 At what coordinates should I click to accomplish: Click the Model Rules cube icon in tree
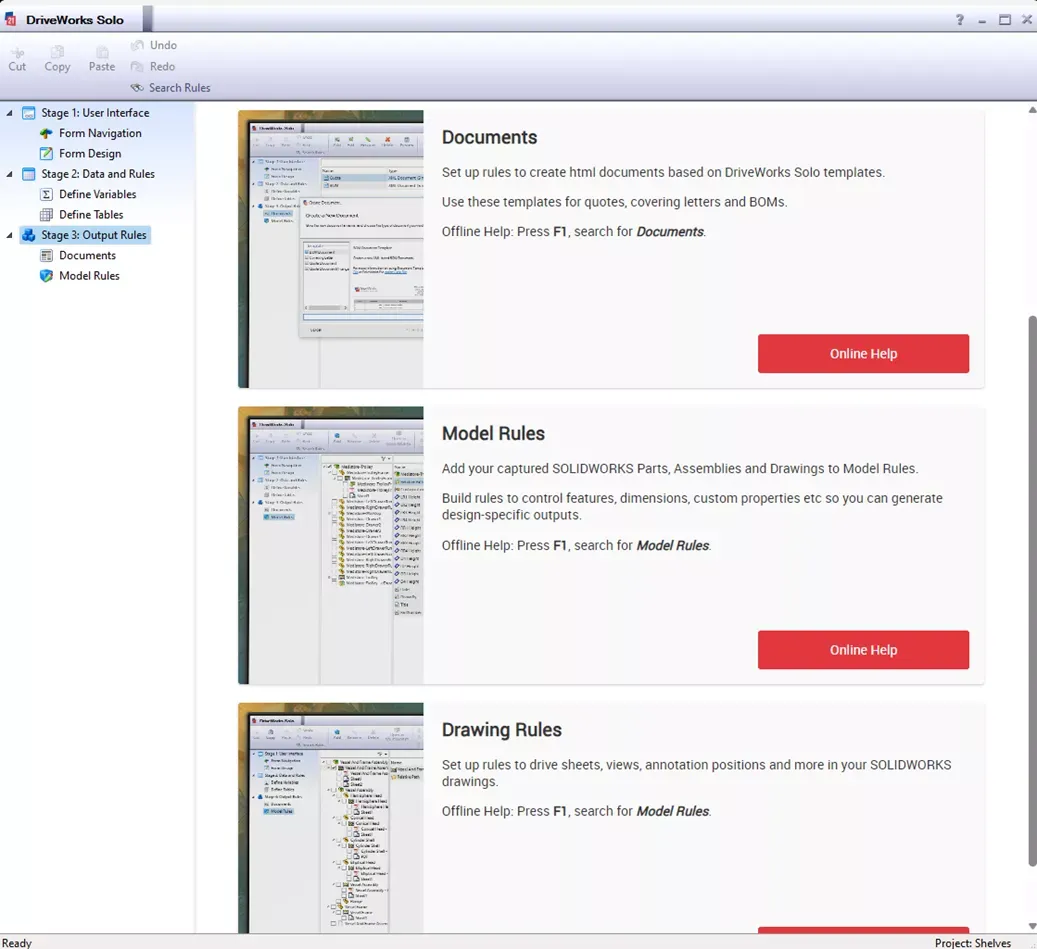pos(46,276)
